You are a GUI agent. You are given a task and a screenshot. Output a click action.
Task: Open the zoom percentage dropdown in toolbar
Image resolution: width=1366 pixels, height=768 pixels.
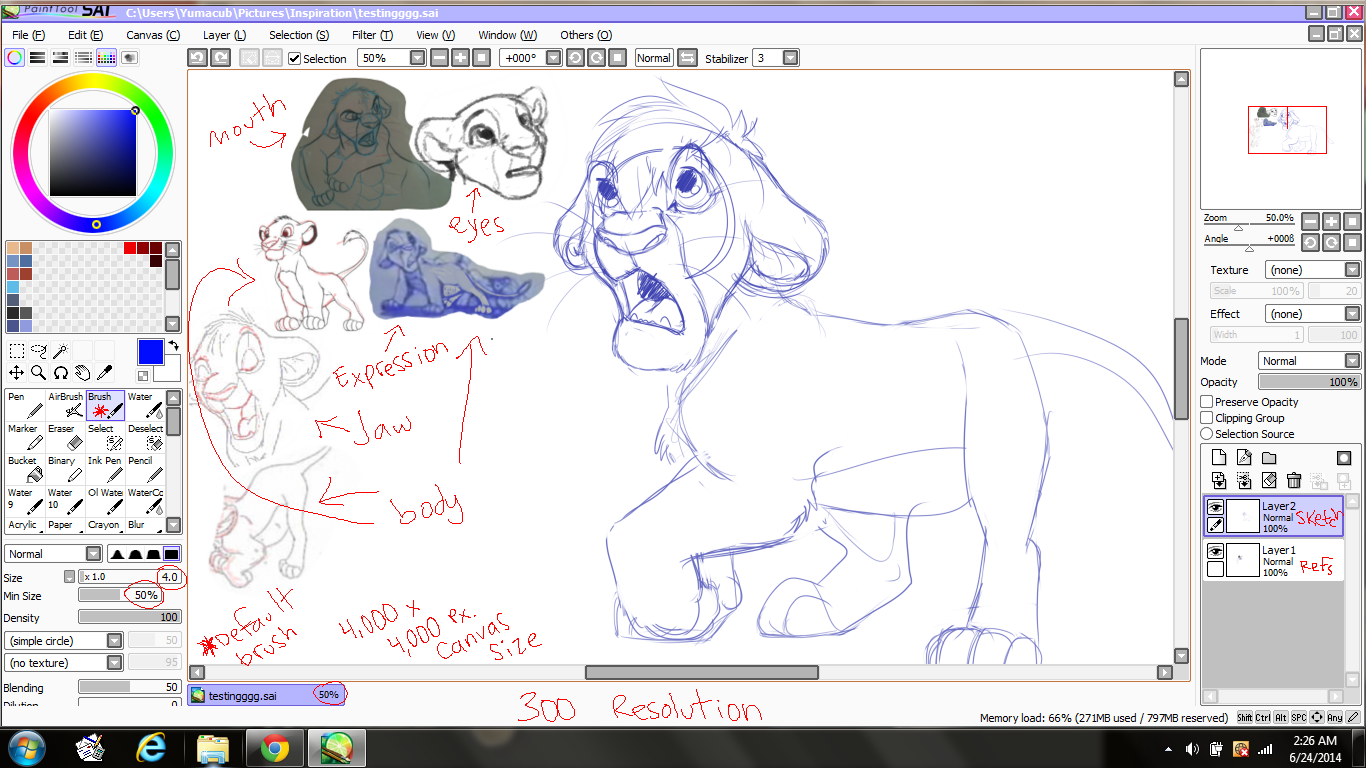(x=418, y=58)
